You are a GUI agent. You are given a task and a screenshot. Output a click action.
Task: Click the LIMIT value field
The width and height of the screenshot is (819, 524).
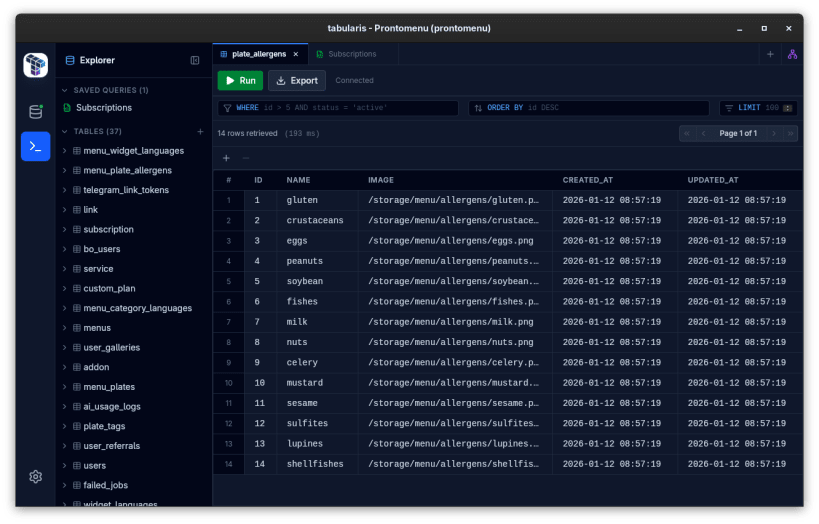coord(771,108)
